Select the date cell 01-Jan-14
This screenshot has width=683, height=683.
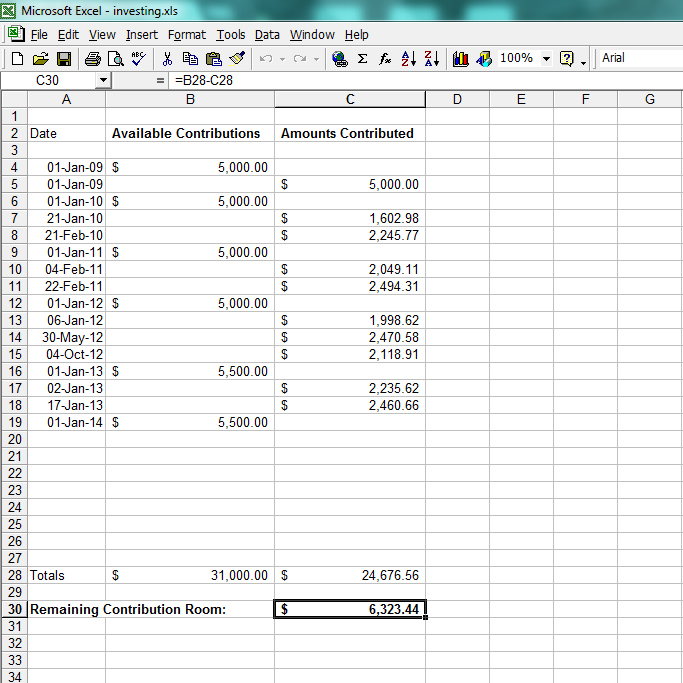[x=66, y=422]
